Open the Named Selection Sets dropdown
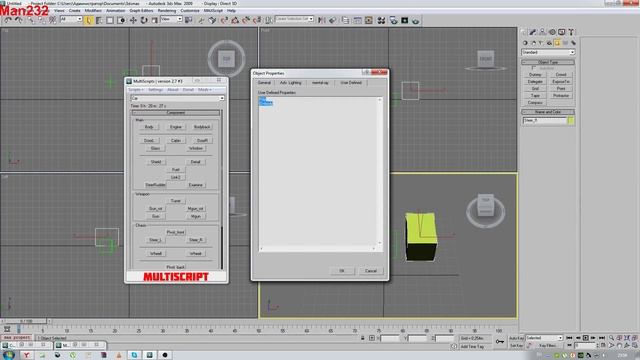Screen dimensions: 640x360 pos(294,19)
